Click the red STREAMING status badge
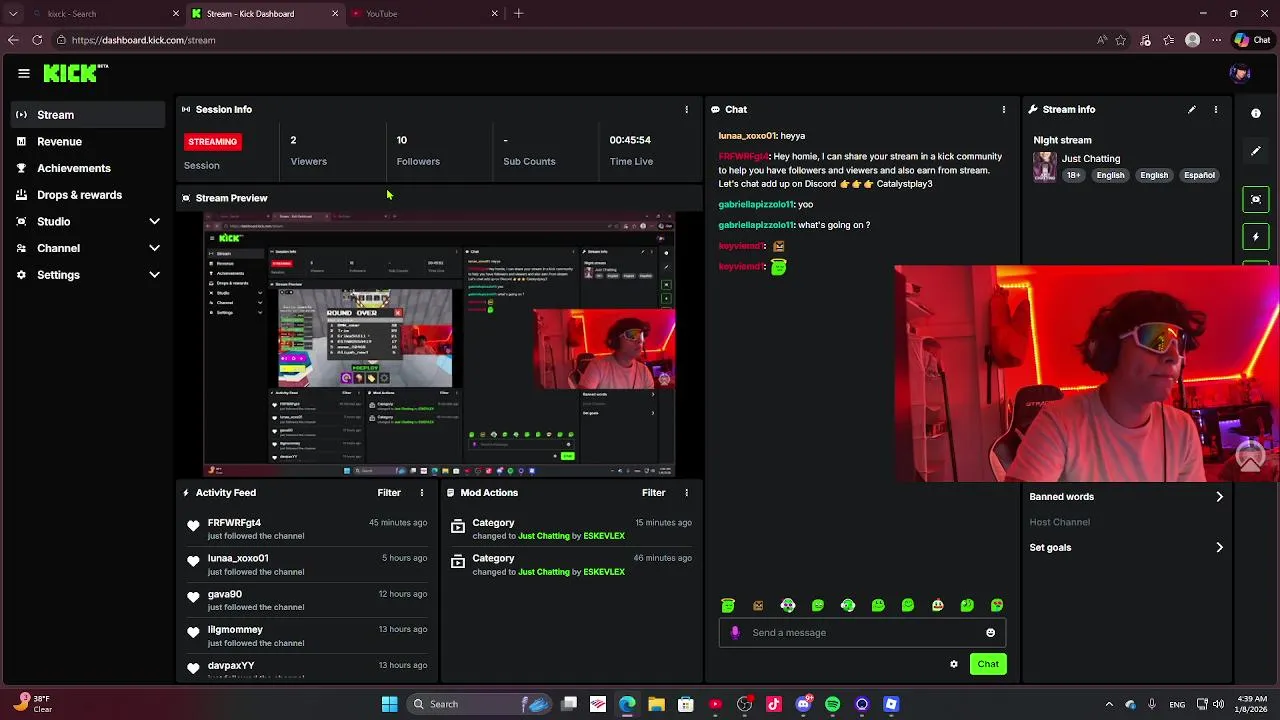 [x=212, y=142]
